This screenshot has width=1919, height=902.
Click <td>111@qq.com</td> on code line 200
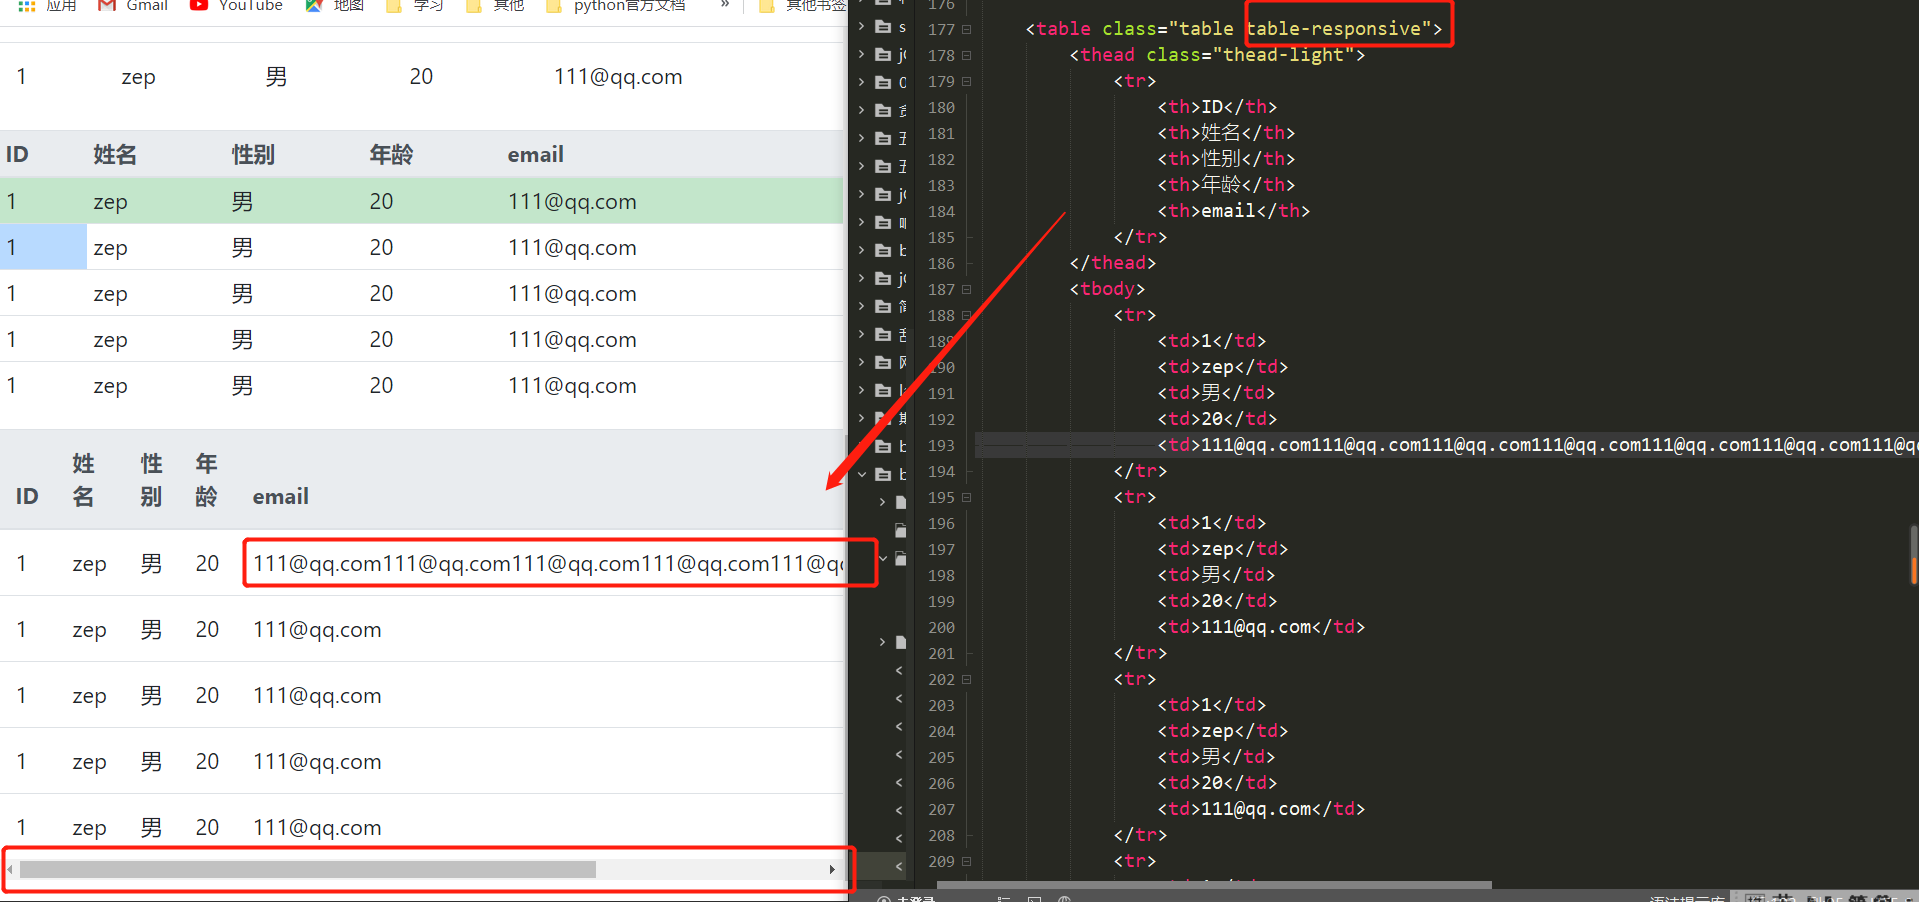pyautogui.click(x=1261, y=627)
